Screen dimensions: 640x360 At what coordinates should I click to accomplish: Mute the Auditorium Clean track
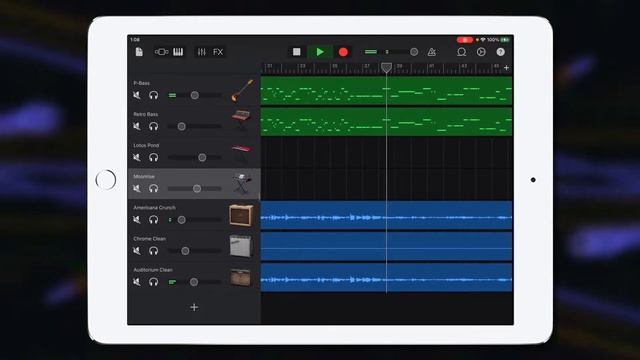tap(137, 282)
